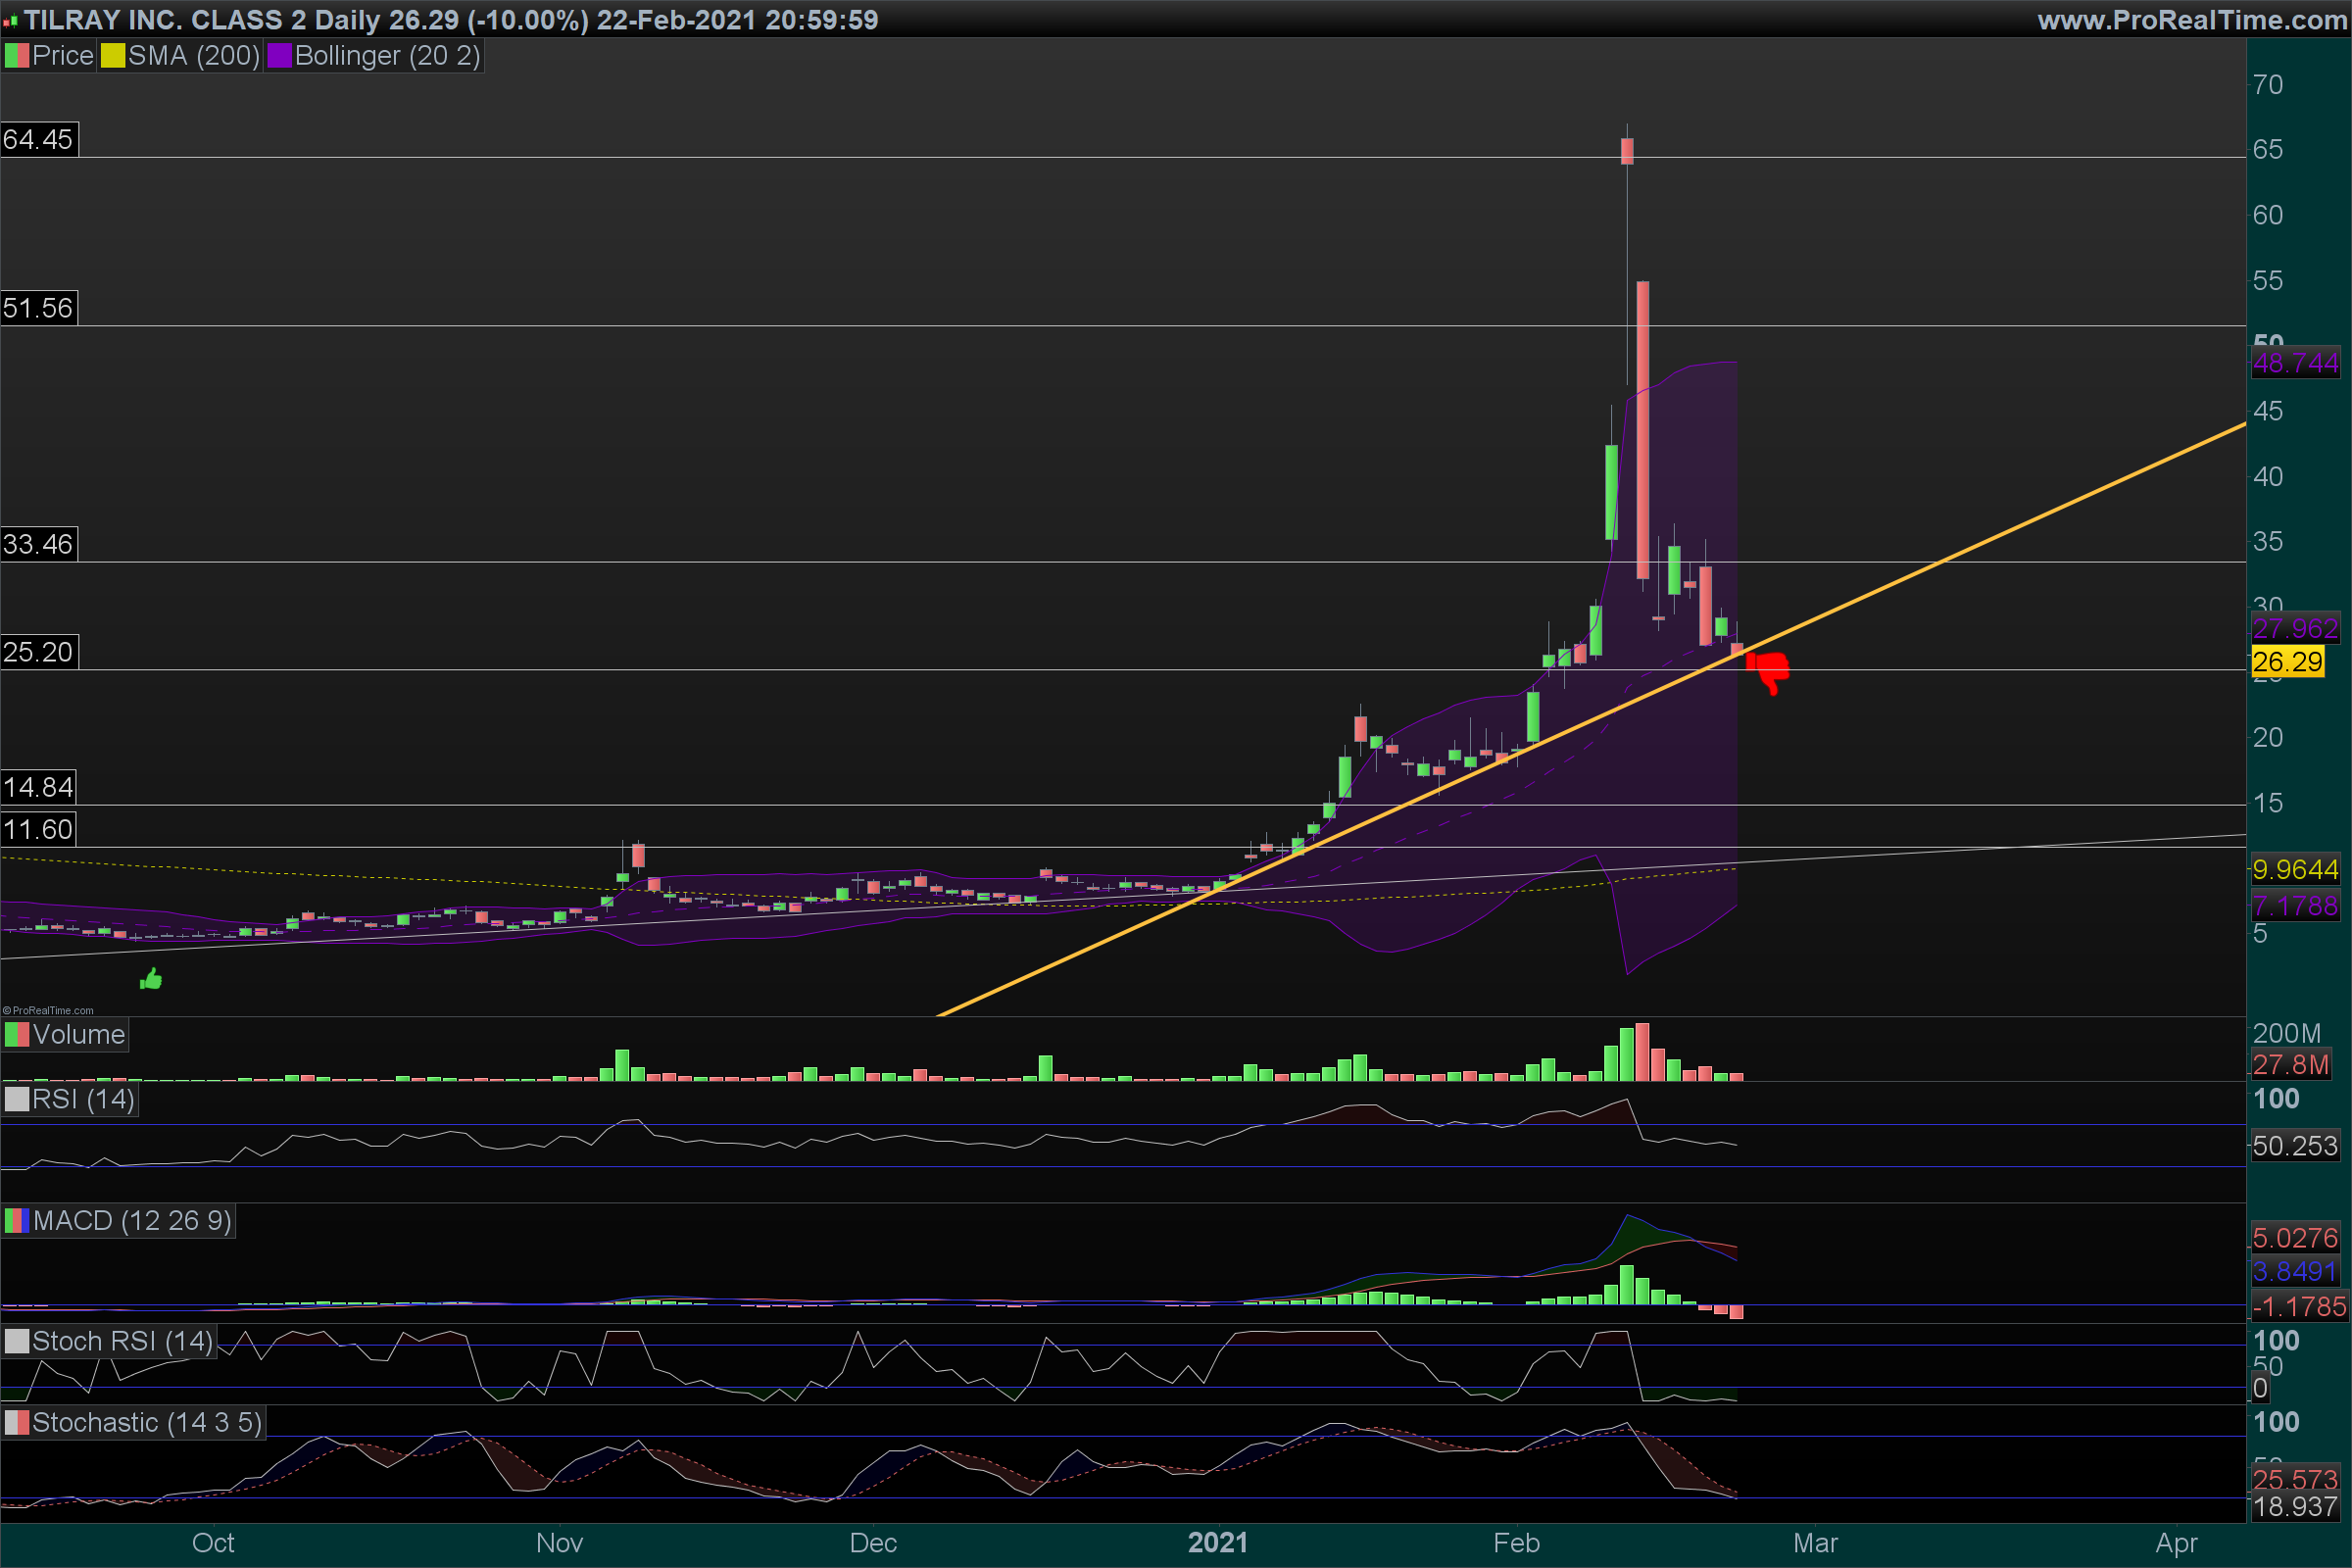The width and height of the screenshot is (2352, 1568).
Task: Click the yellow SMA (200) color swatch
Action: pyautogui.click(x=112, y=56)
